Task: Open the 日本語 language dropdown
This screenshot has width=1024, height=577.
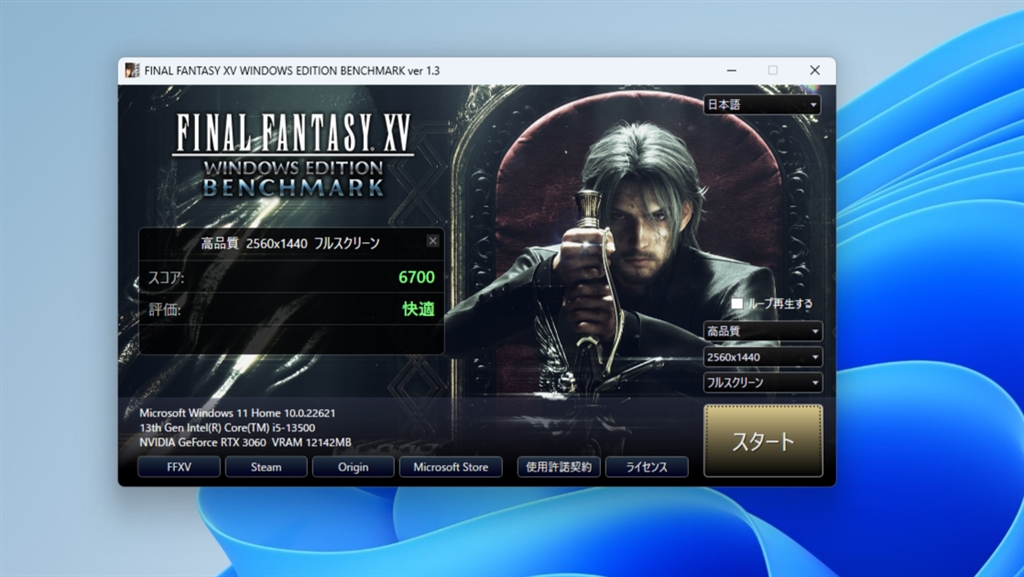Action: click(x=762, y=105)
